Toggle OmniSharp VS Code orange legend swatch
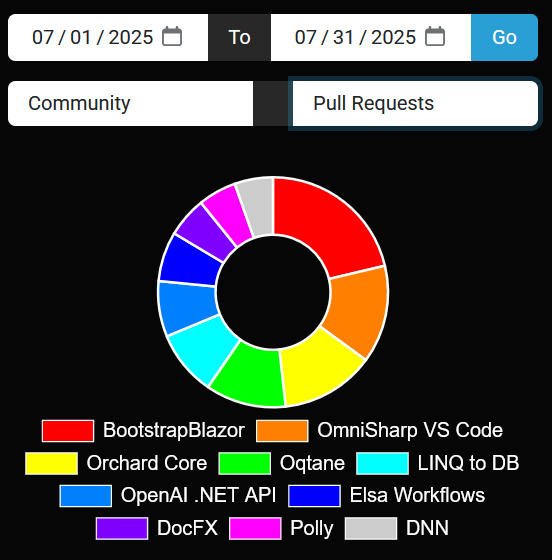This screenshot has width=552, height=560. (x=282, y=431)
